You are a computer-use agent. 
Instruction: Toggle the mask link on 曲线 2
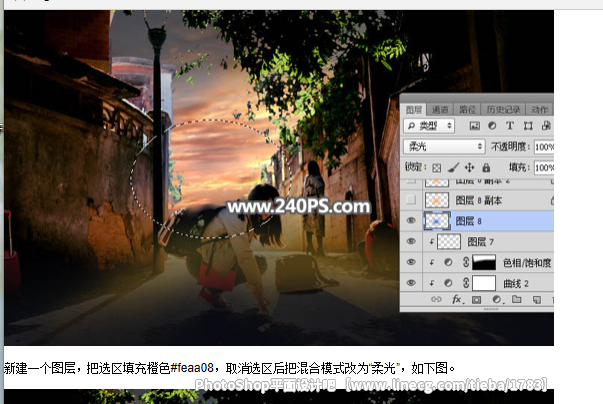466,283
